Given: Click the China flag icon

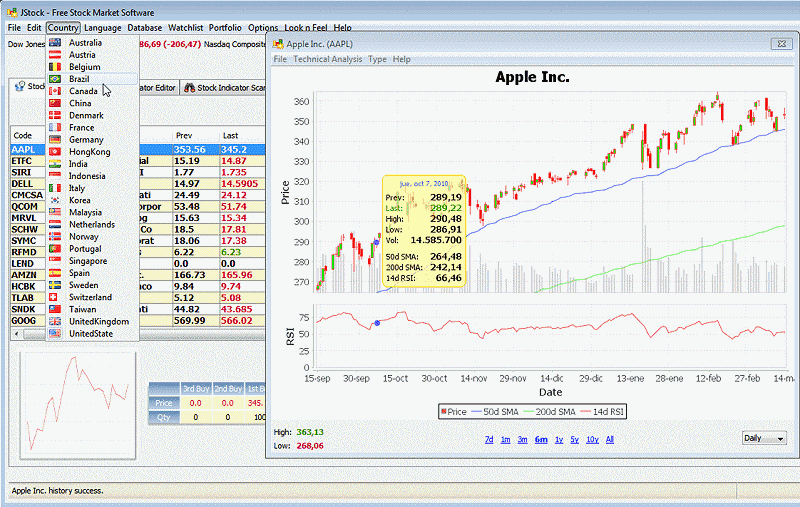Looking at the screenshot, I should (x=55, y=103).
